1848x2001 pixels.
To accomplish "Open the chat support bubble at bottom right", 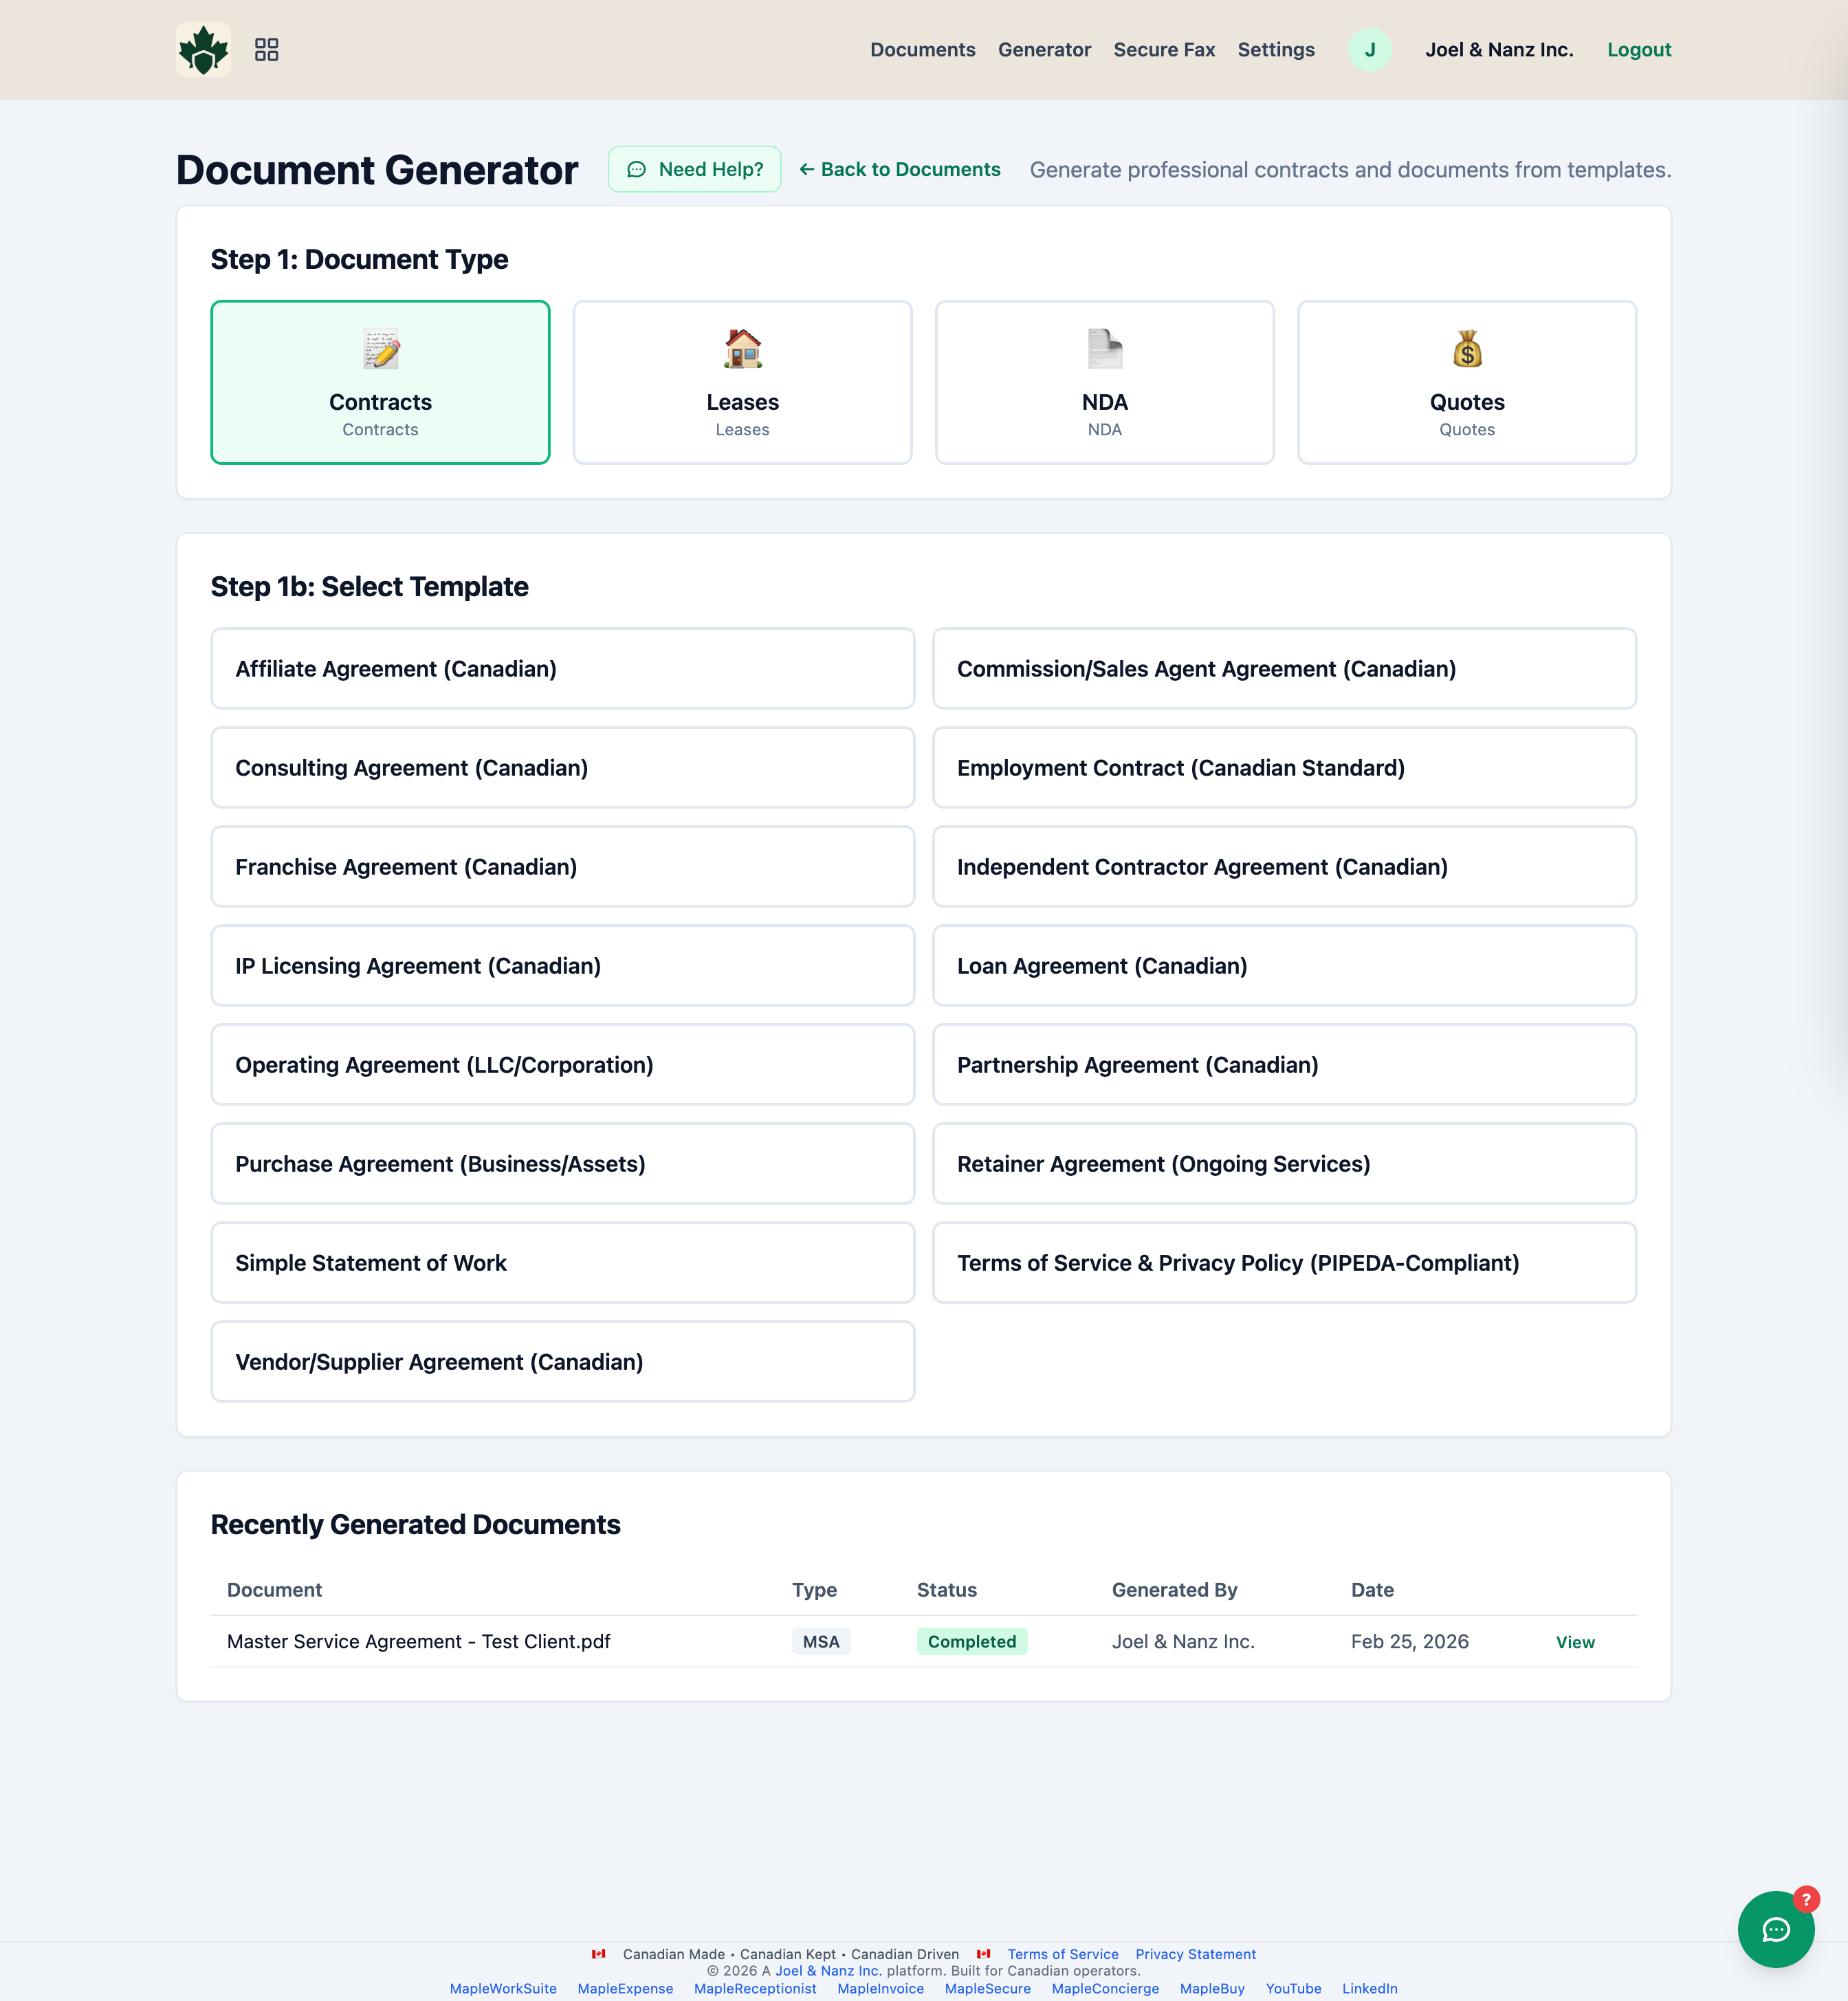I will (1776, 1930).
